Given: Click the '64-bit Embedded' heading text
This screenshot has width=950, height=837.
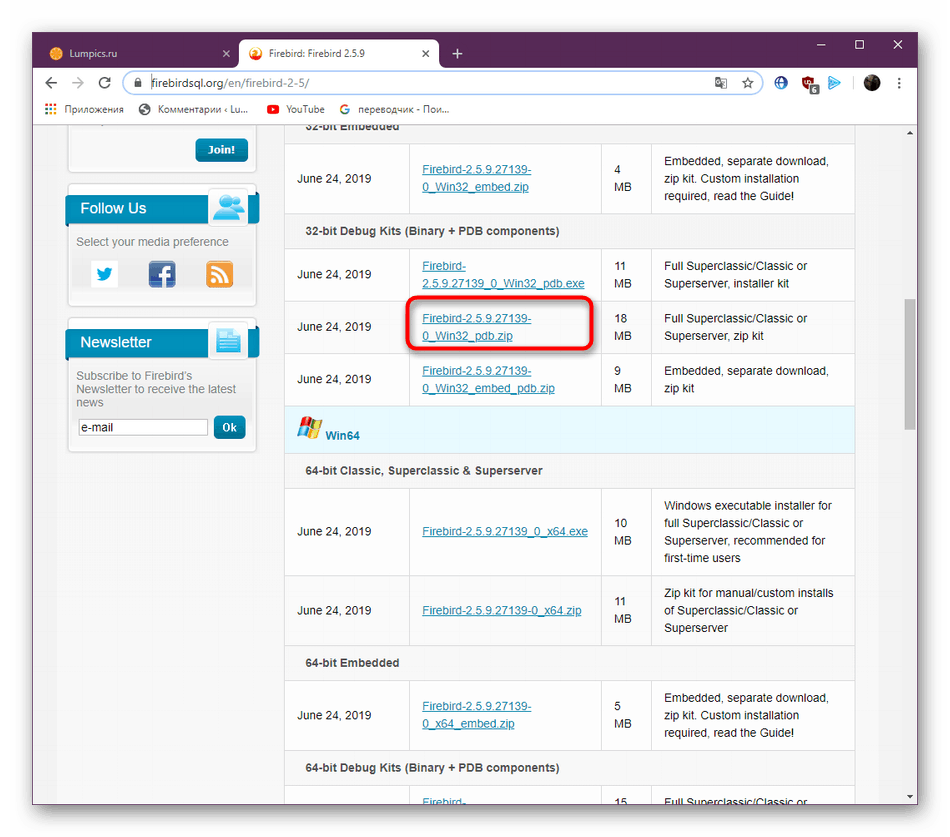Looking at the screenshot, I should (352, 663).
